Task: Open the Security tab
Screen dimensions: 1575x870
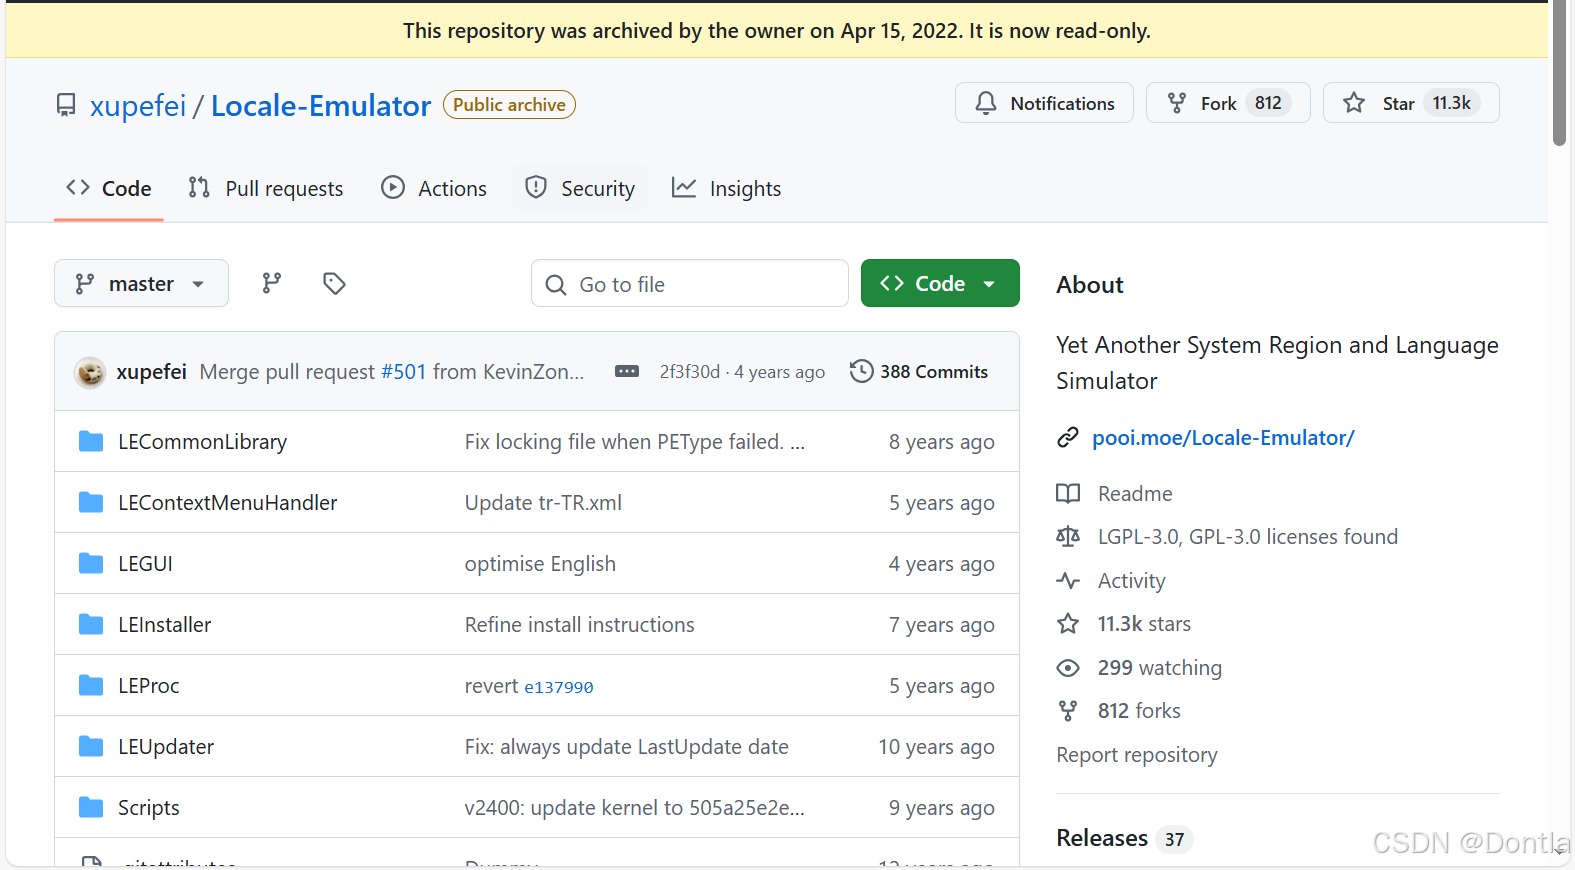Action: click(x=580, y=188)
